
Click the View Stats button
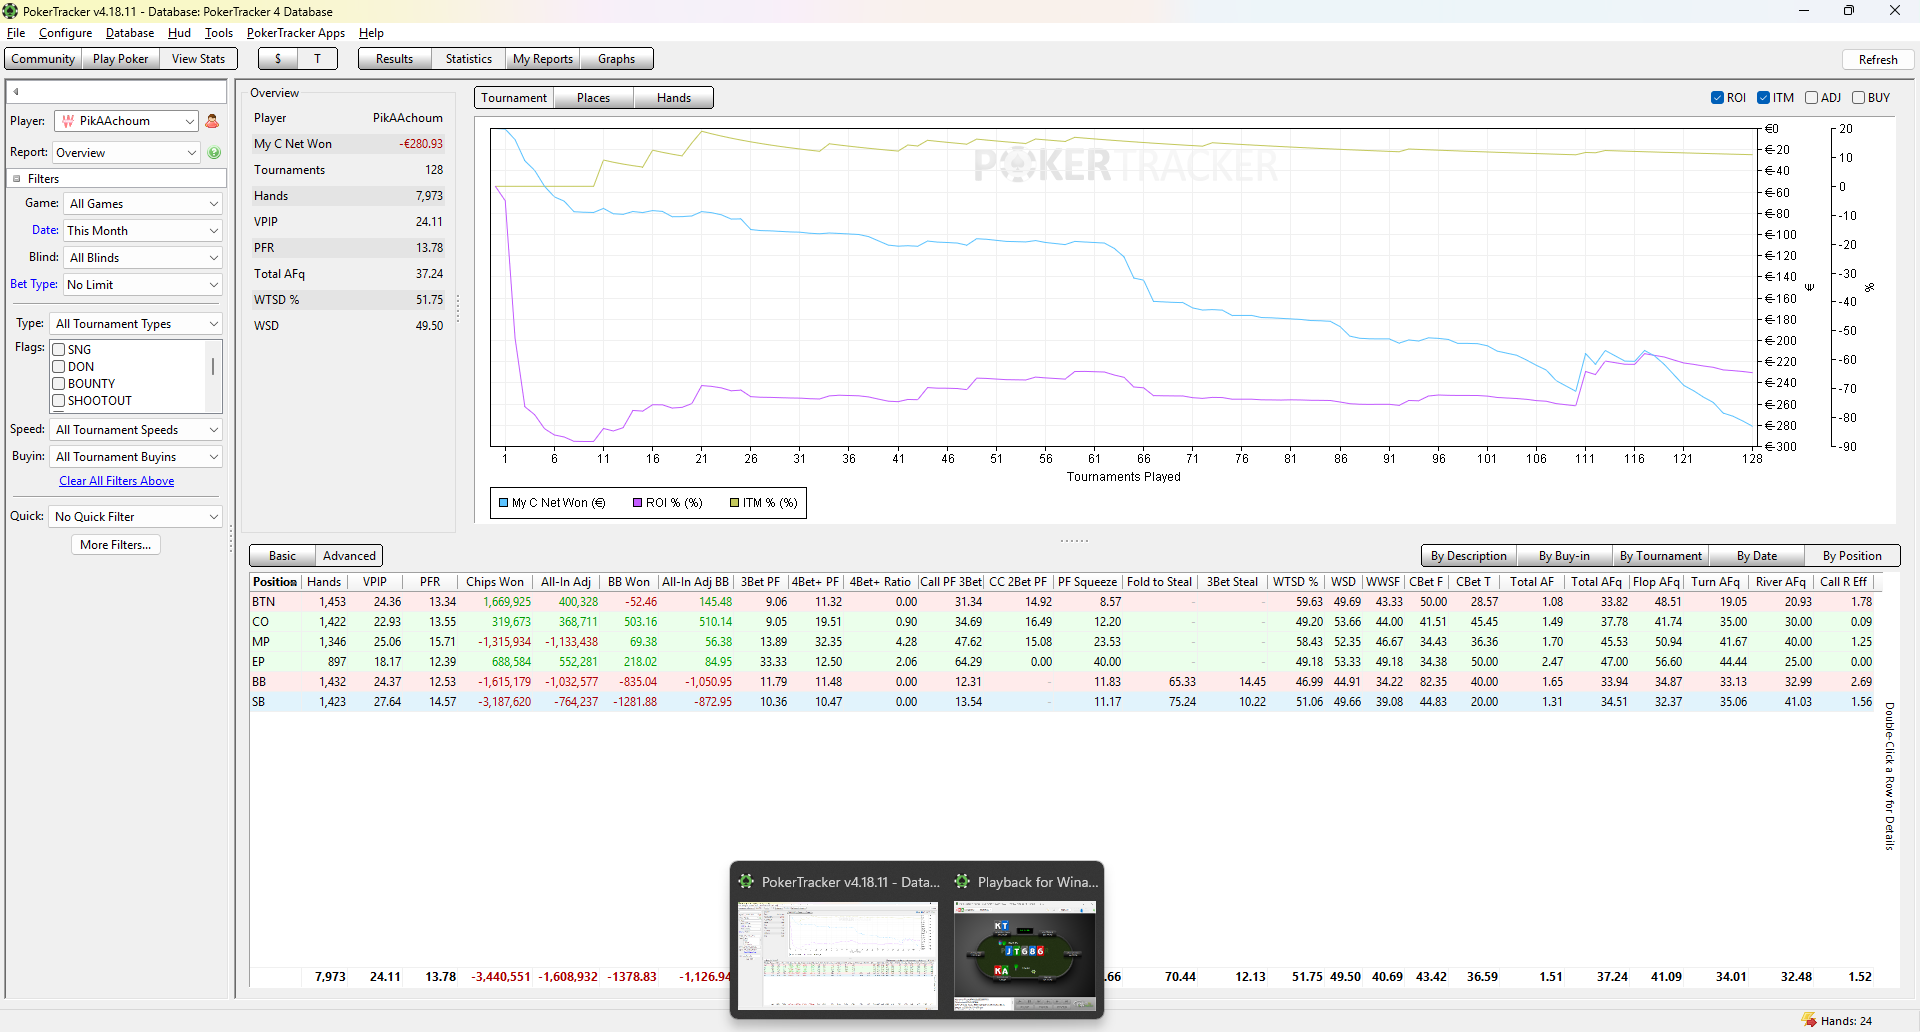pos(198,59)
